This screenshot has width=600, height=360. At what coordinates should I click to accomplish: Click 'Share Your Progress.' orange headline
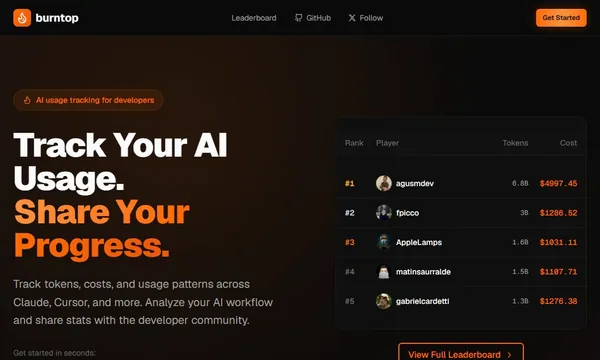102,229
